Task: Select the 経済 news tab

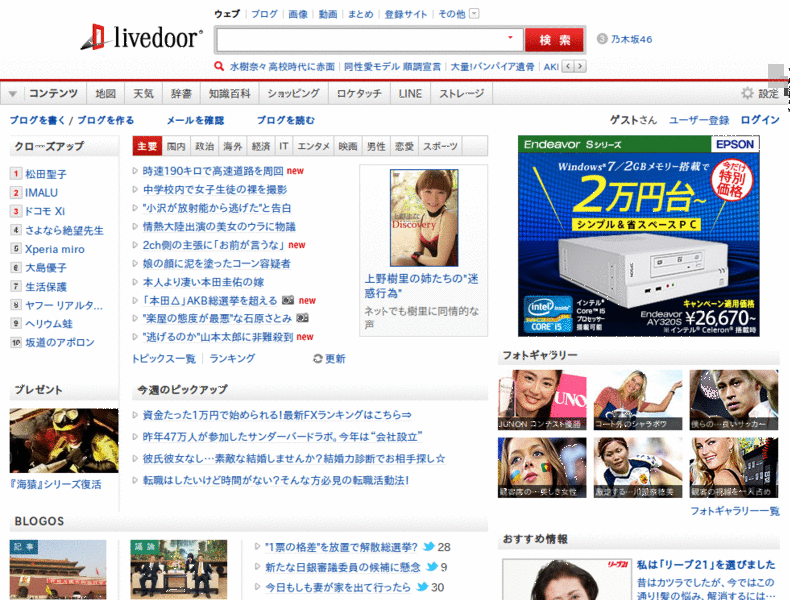Action: (x=261, y=146)
